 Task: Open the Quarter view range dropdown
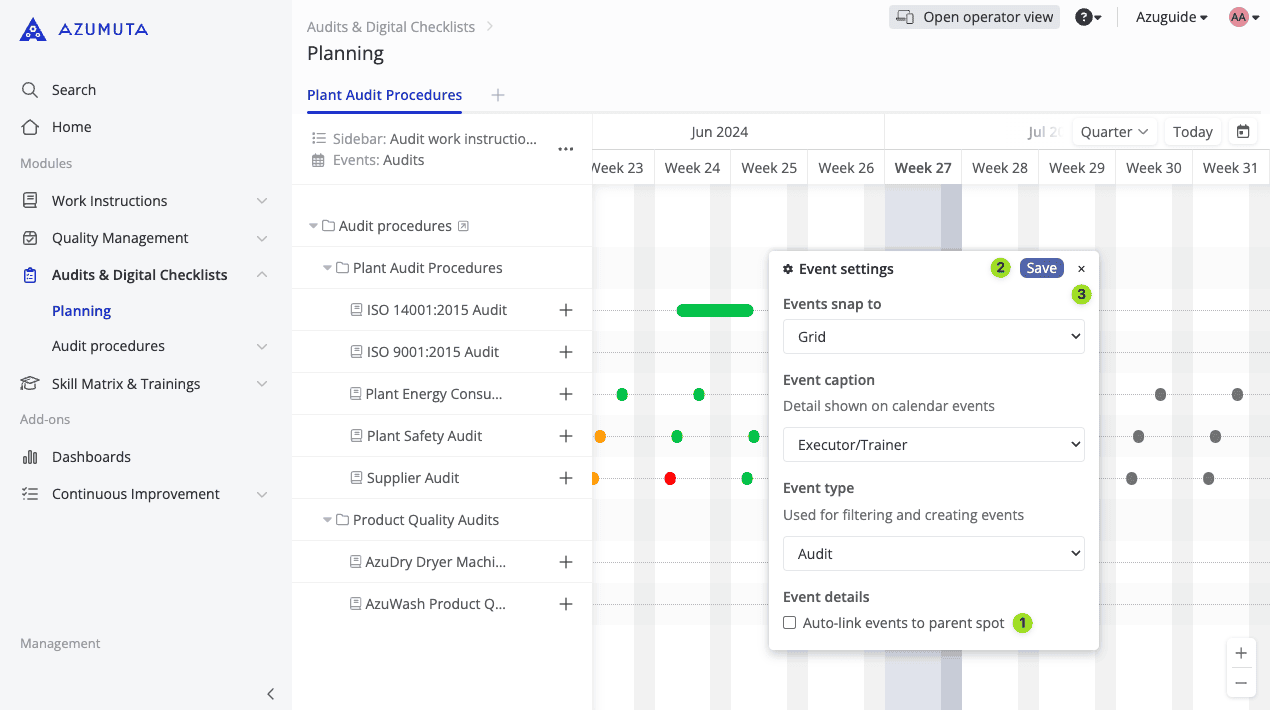[1114, 132]
